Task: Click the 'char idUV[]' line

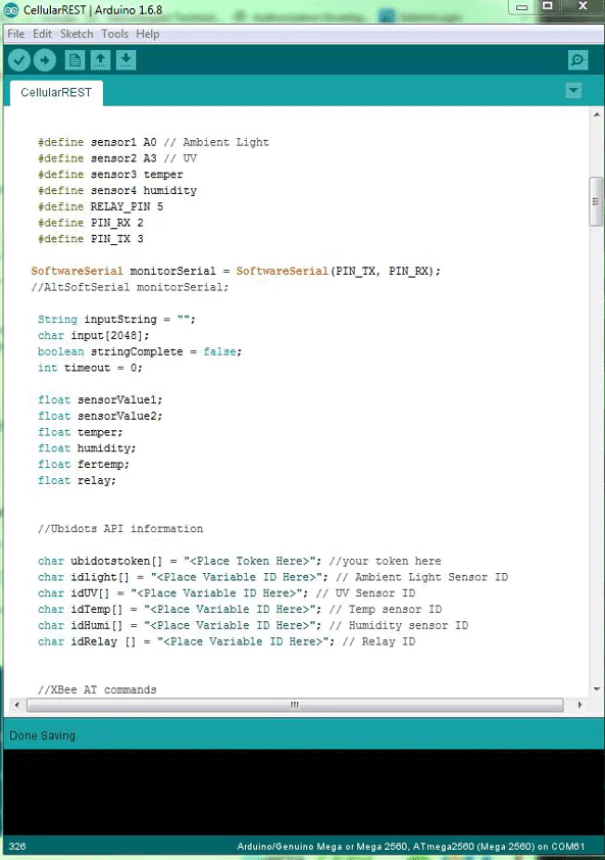Action: click(227, 593)
